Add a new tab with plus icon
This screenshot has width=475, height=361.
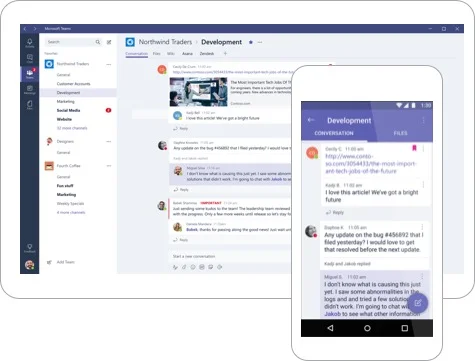225,53
